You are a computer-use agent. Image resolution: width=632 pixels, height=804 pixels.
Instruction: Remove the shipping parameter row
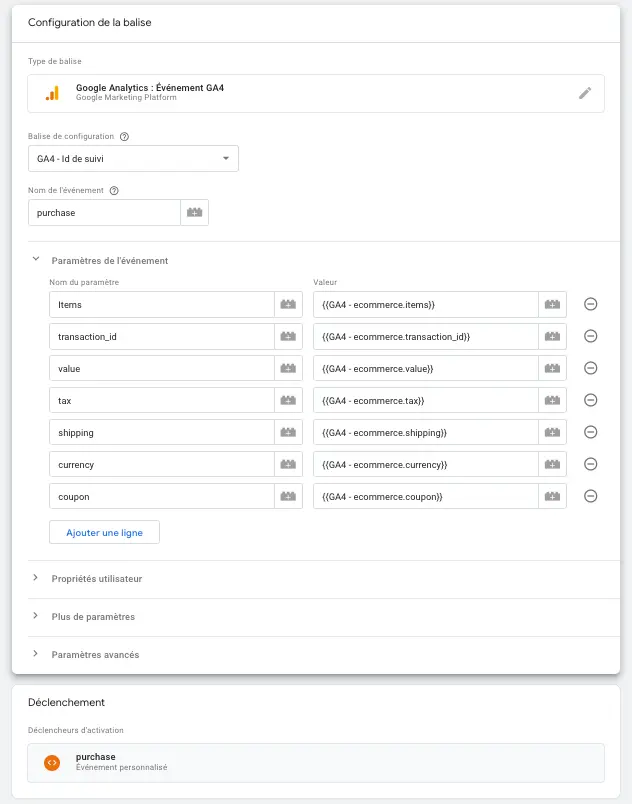pyautogui.click(x=590, y=432)
